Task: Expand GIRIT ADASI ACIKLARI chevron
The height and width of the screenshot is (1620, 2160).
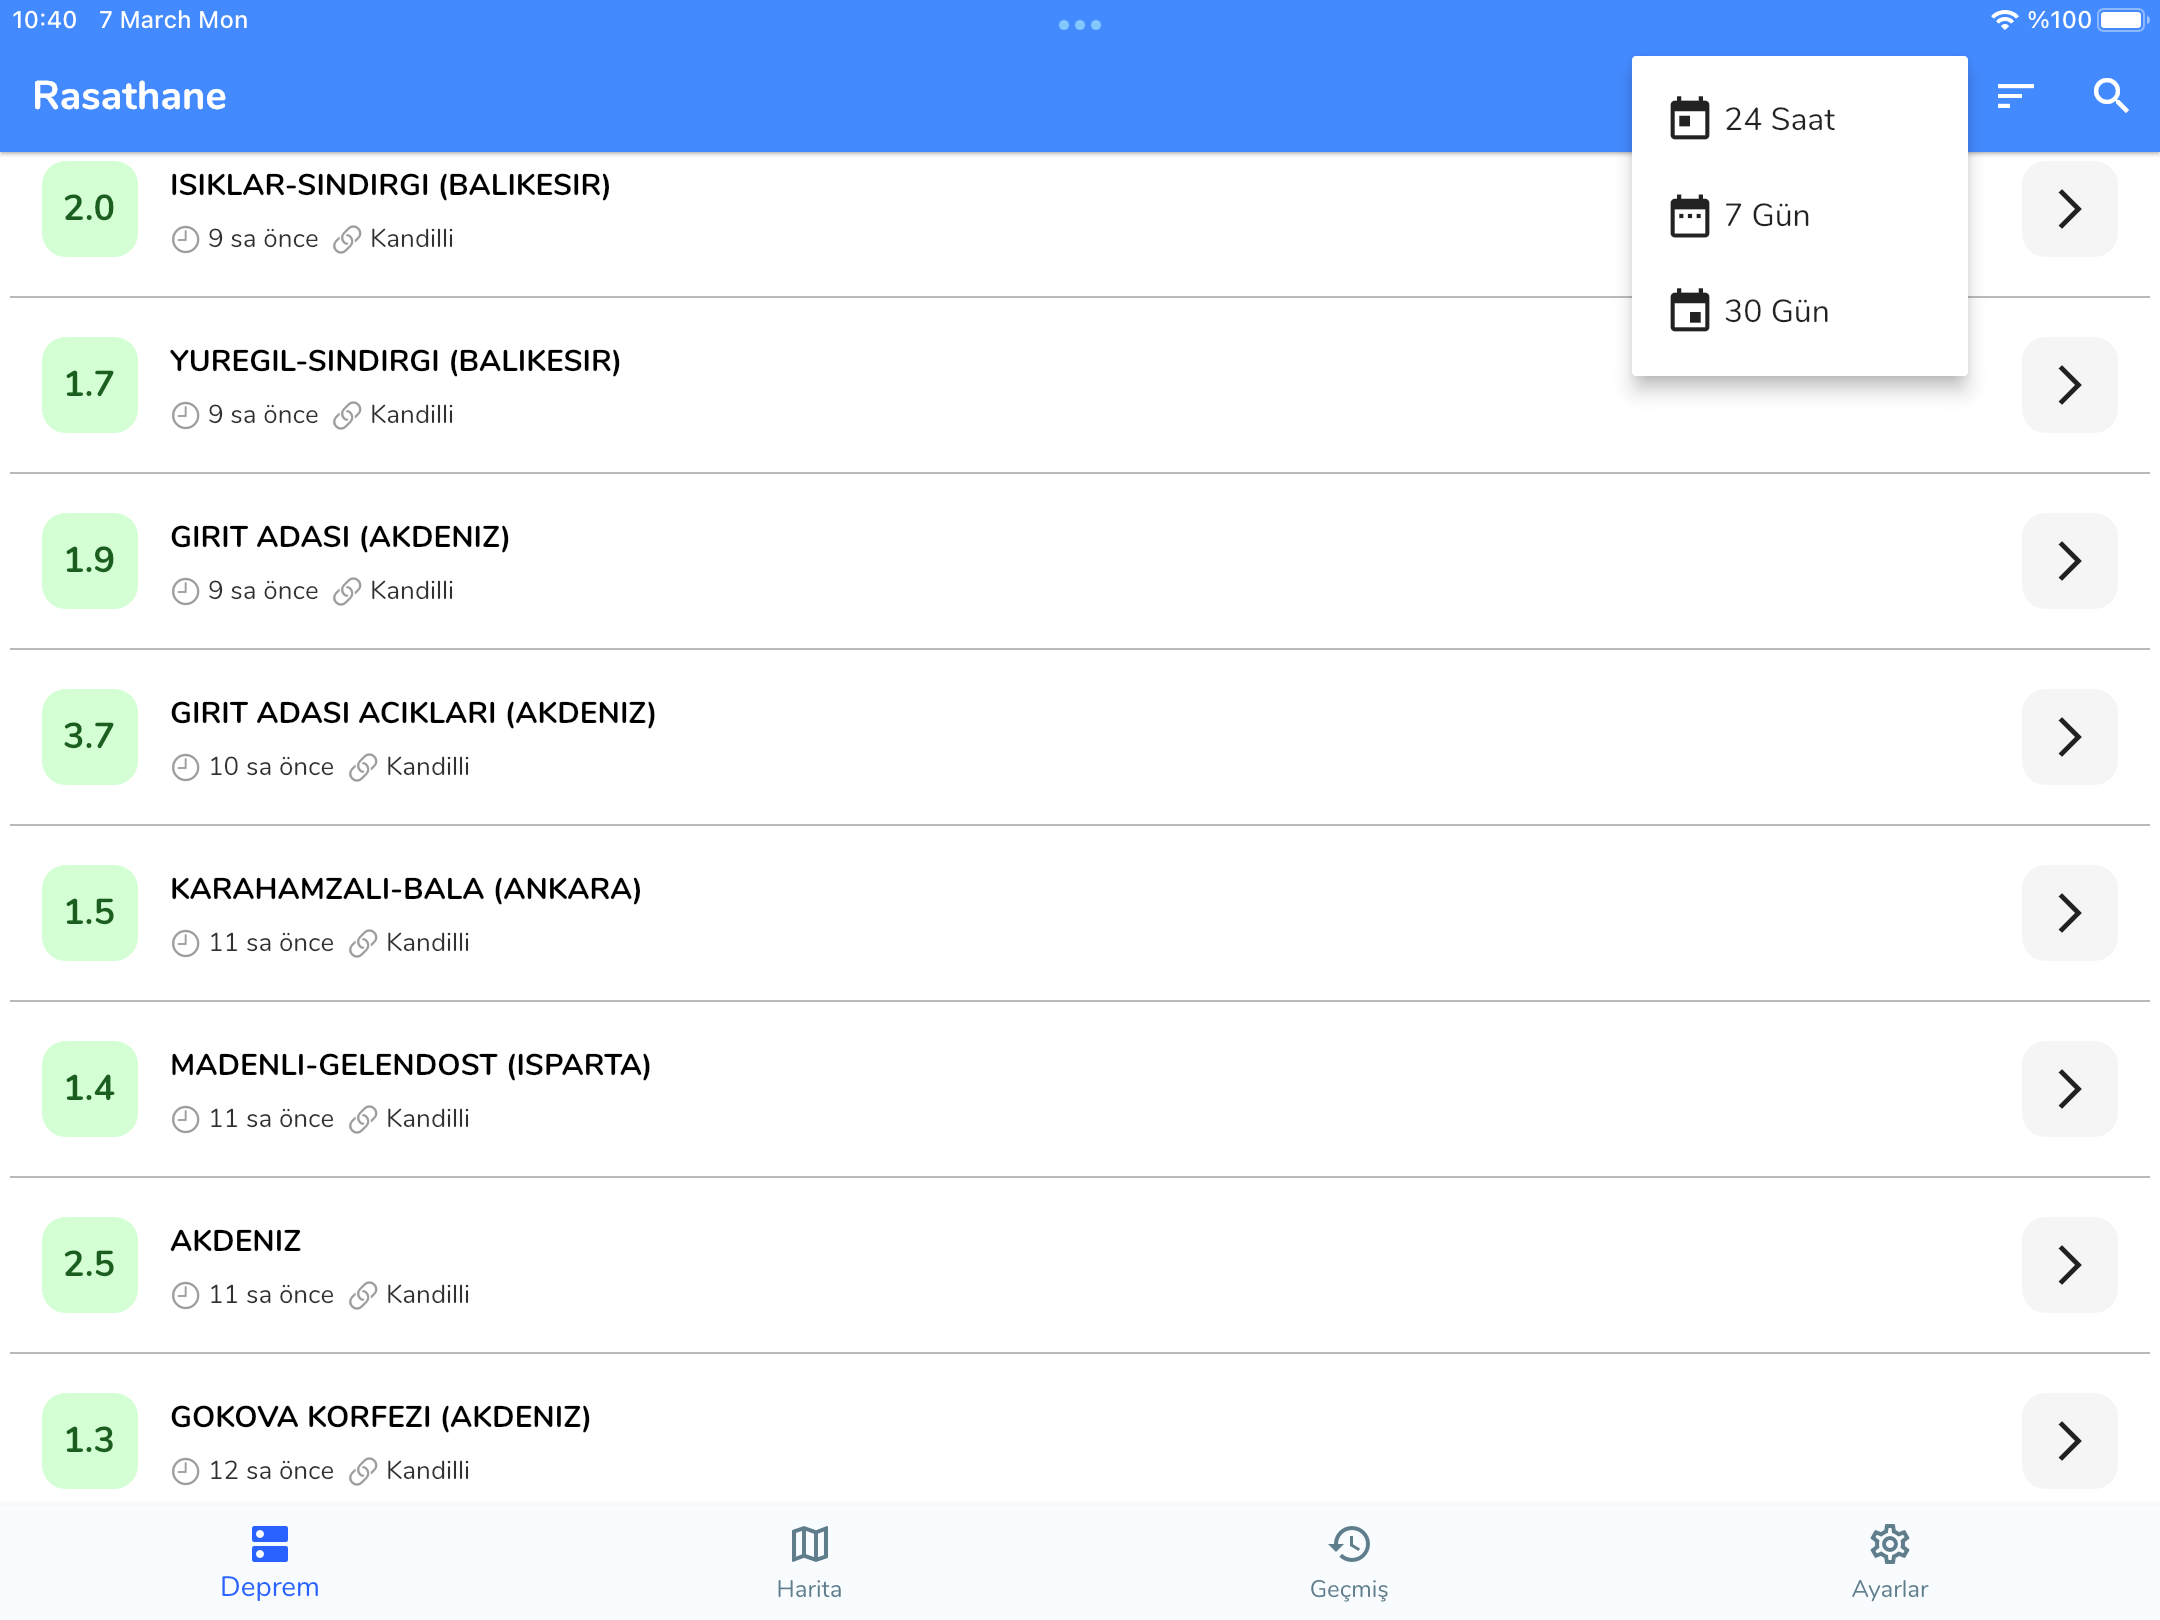Action: point(2069,737)
